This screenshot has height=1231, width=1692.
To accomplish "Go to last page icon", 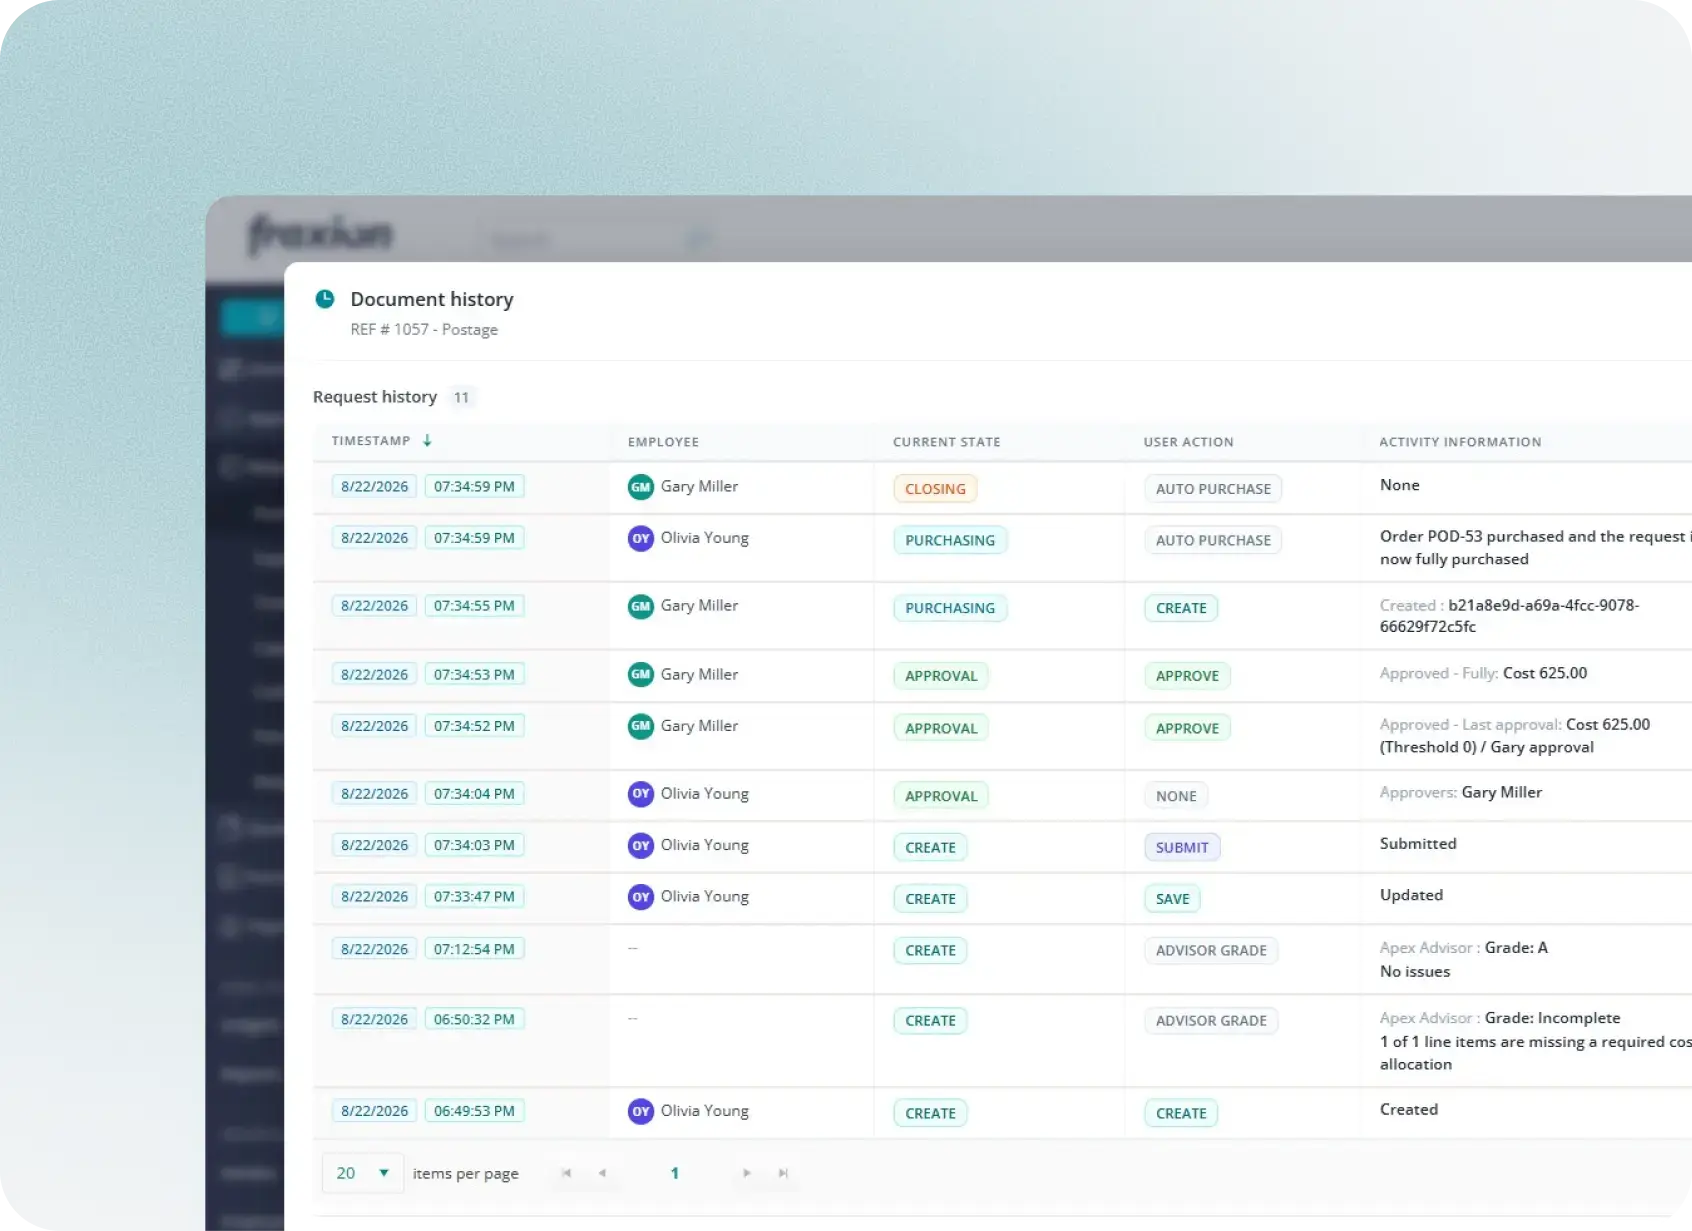I will tap(783, 1173).
